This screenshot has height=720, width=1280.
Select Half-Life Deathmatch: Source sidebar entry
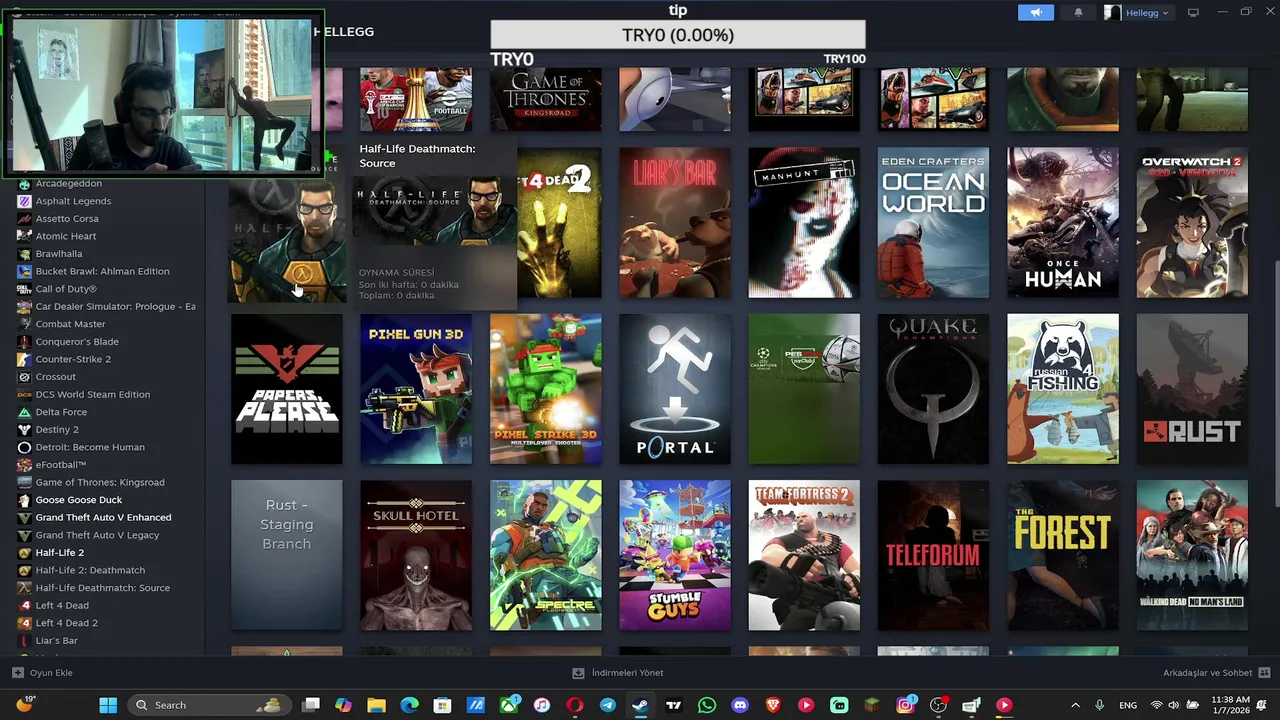coord(102,588)
